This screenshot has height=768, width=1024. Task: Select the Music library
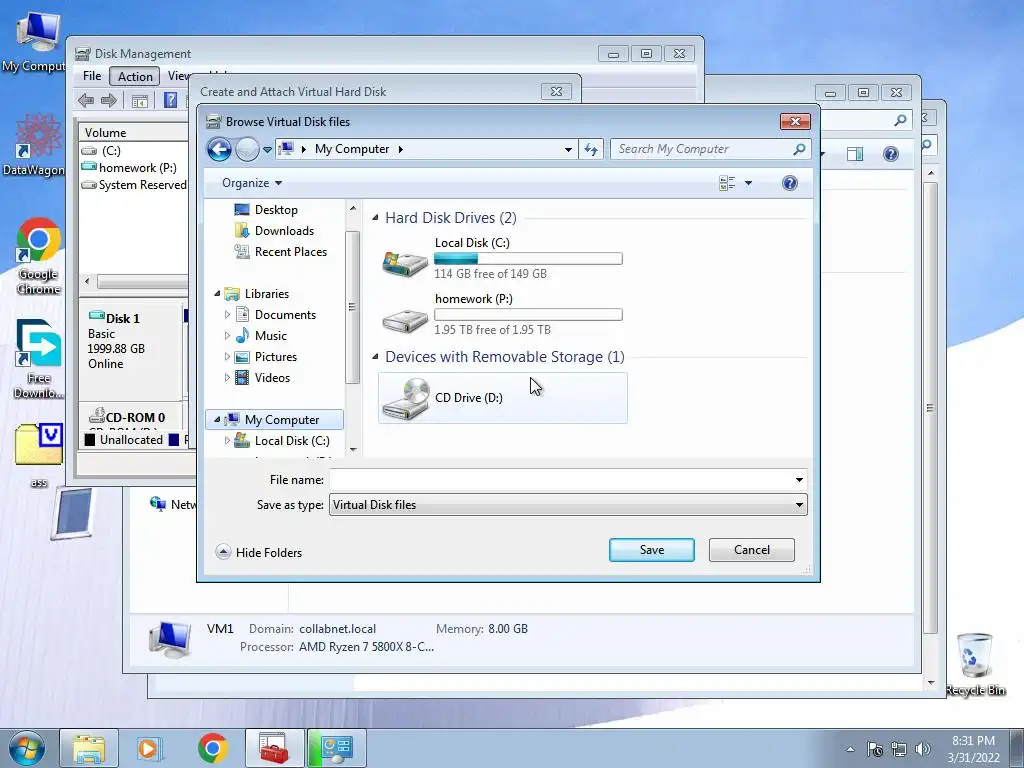click(270, 336)
